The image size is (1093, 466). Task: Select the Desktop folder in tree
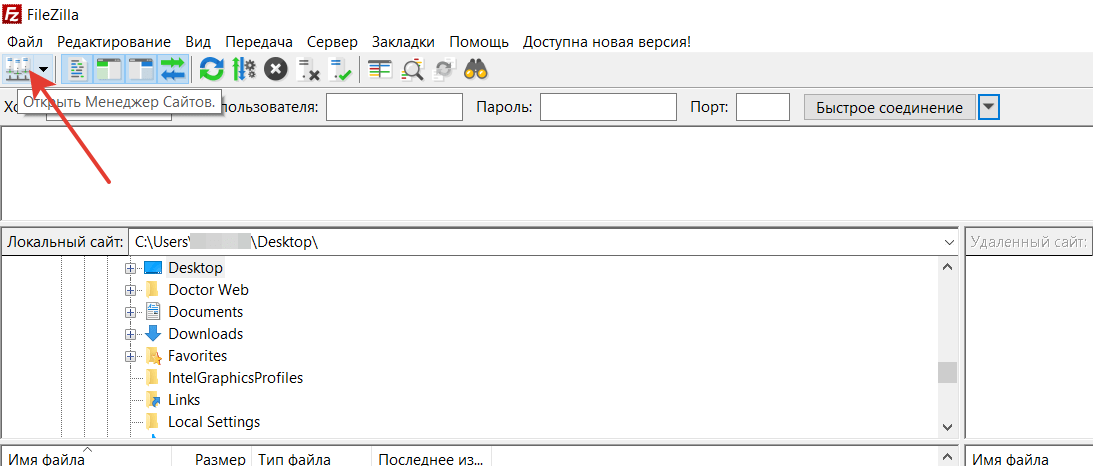point(195,267)
